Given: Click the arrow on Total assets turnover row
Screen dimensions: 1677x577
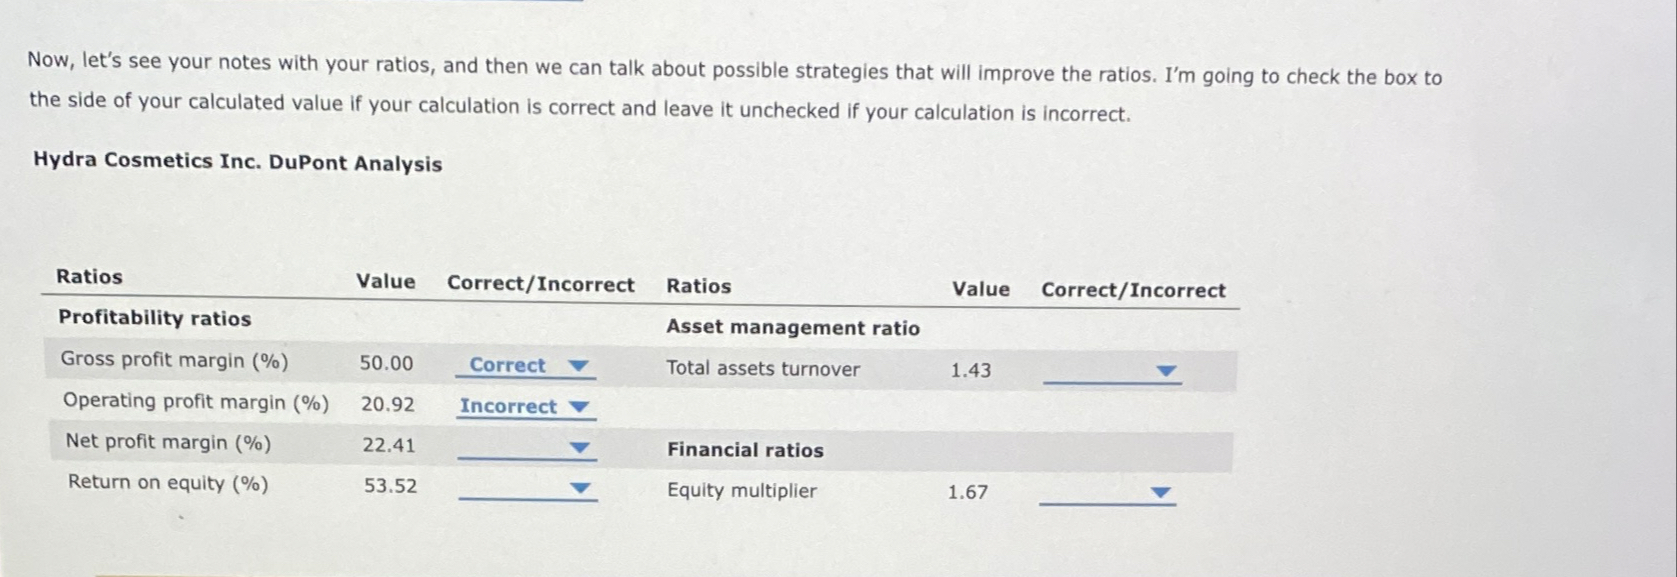Looking at the screenshot, I should (x=1165, y=371).
